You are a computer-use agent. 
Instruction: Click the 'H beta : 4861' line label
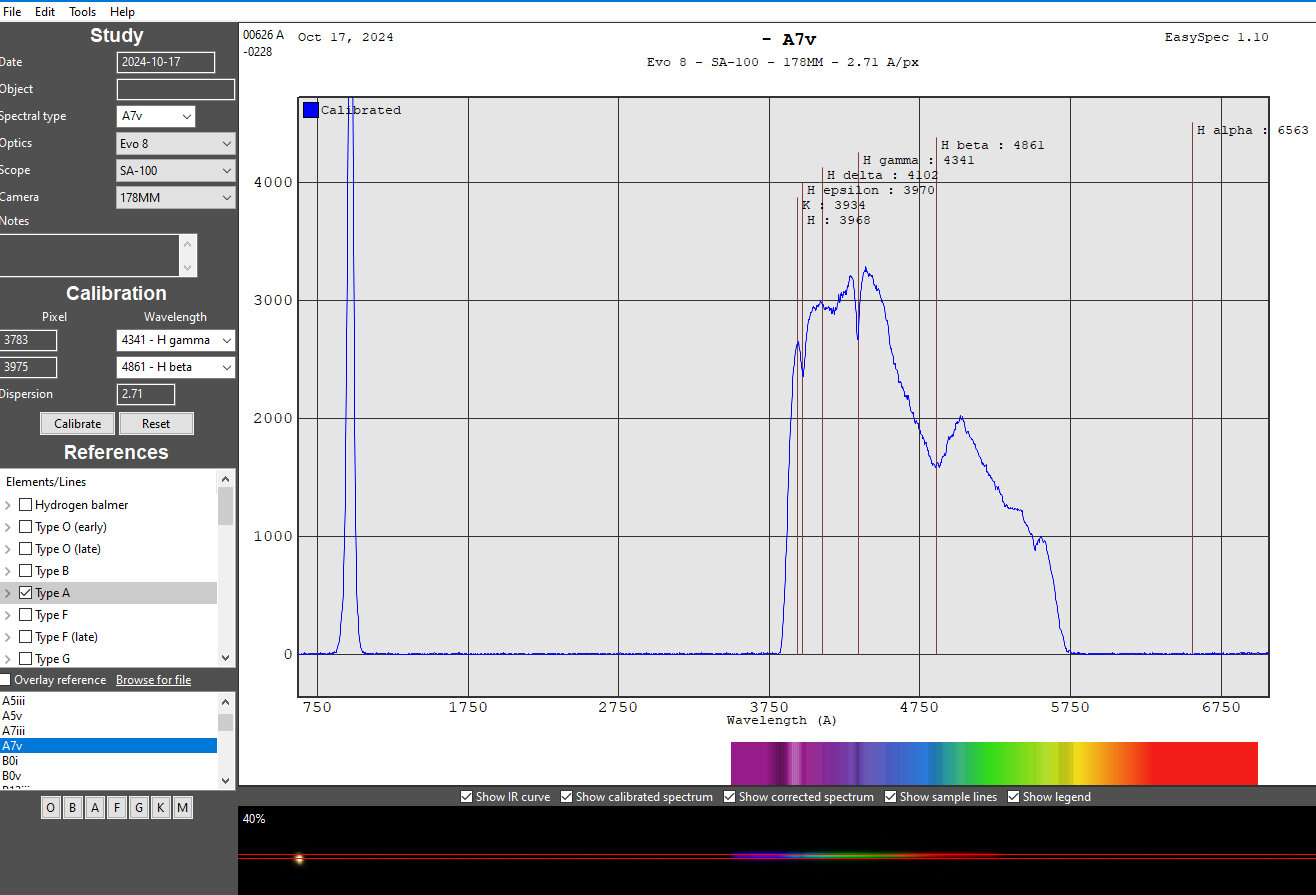click(993, 145)
